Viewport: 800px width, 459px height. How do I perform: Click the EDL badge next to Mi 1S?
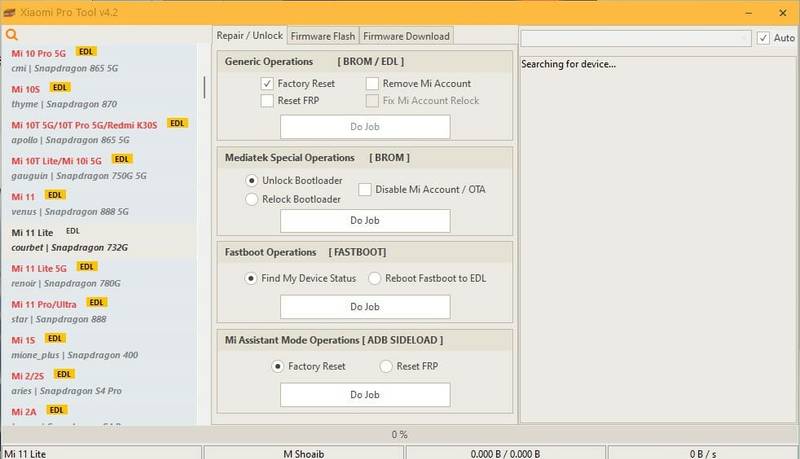pyautogui.click(x=55, y=338)
